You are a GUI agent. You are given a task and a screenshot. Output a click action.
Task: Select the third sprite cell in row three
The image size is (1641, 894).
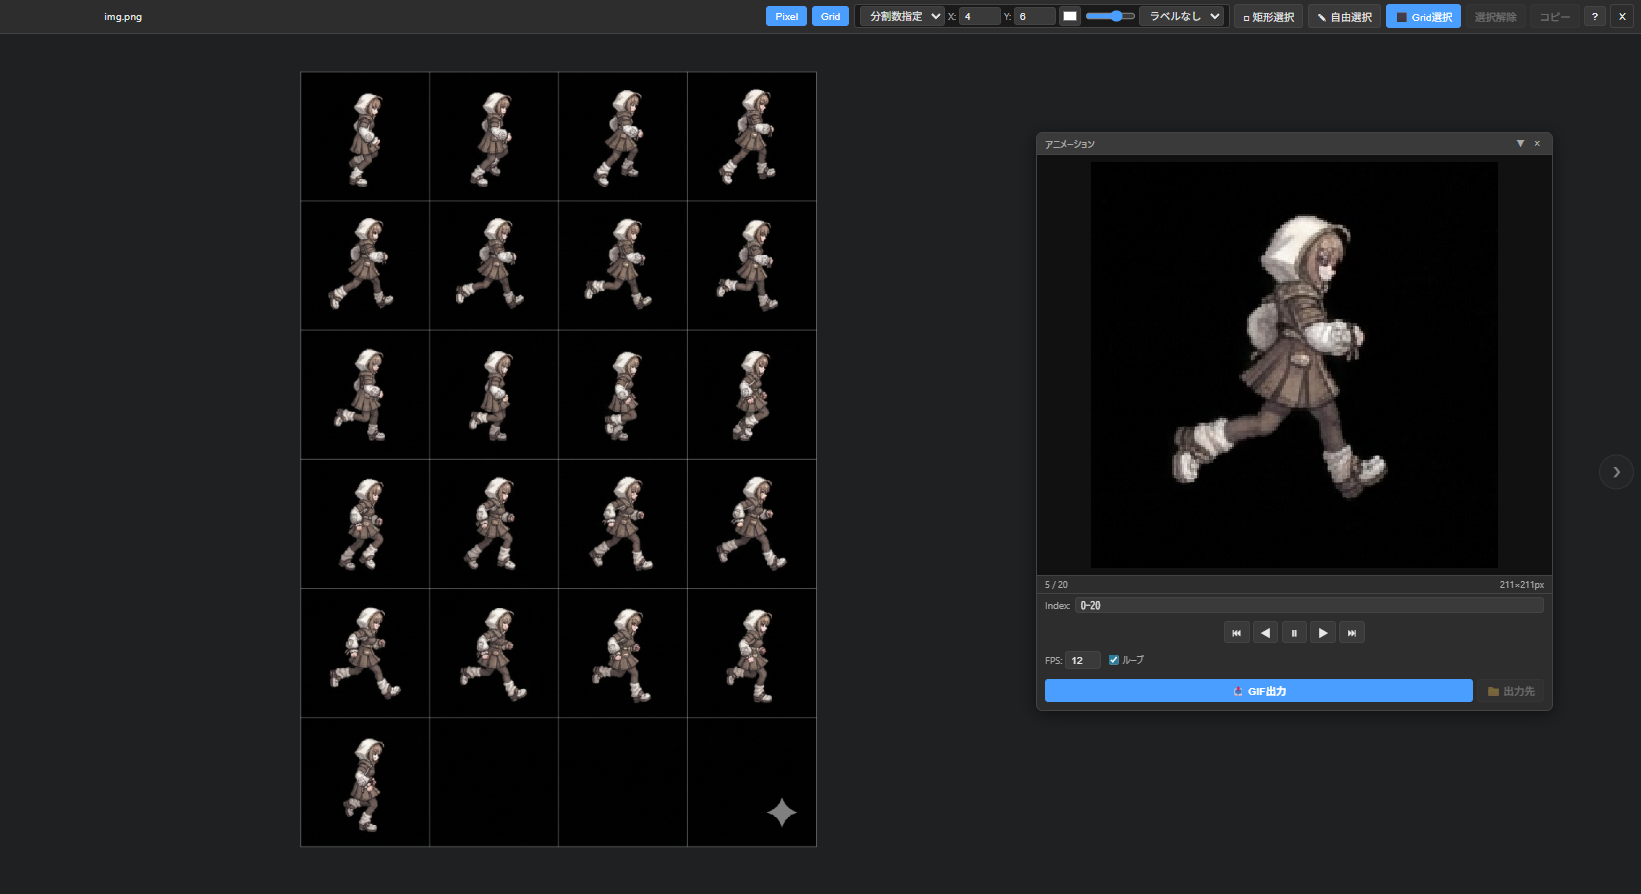623,395
